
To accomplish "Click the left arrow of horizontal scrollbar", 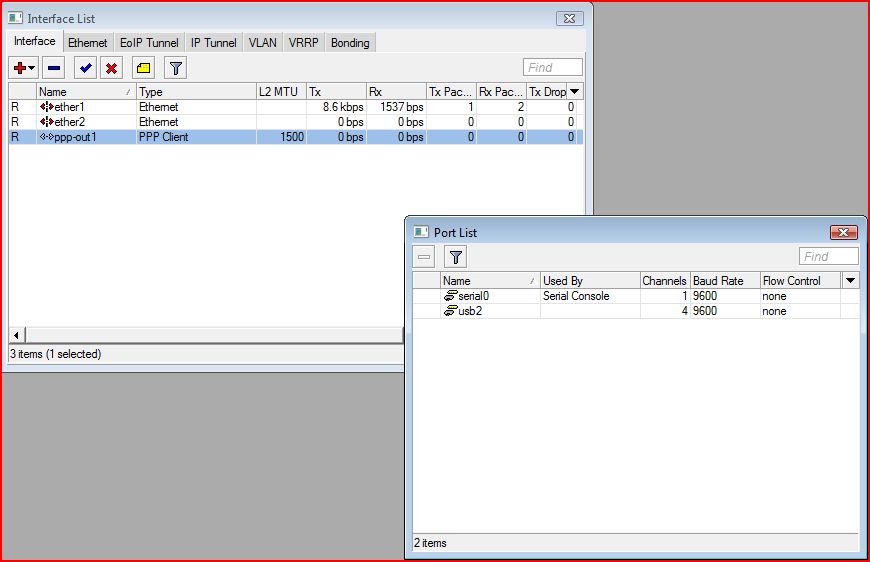I will 17,335.
